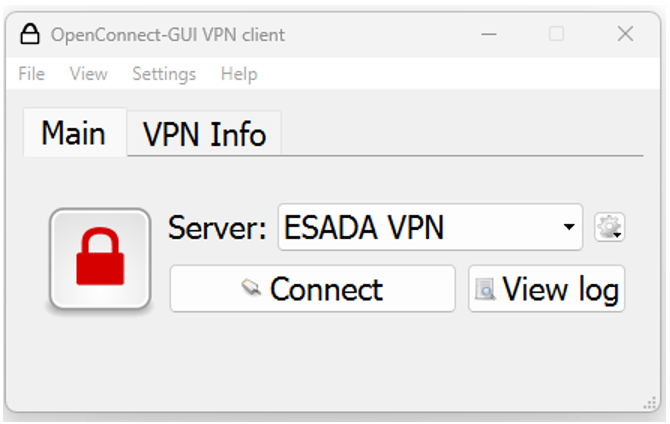Click the resize grip in the window corner
Screen dimensions: 670x424
point(649,402)
